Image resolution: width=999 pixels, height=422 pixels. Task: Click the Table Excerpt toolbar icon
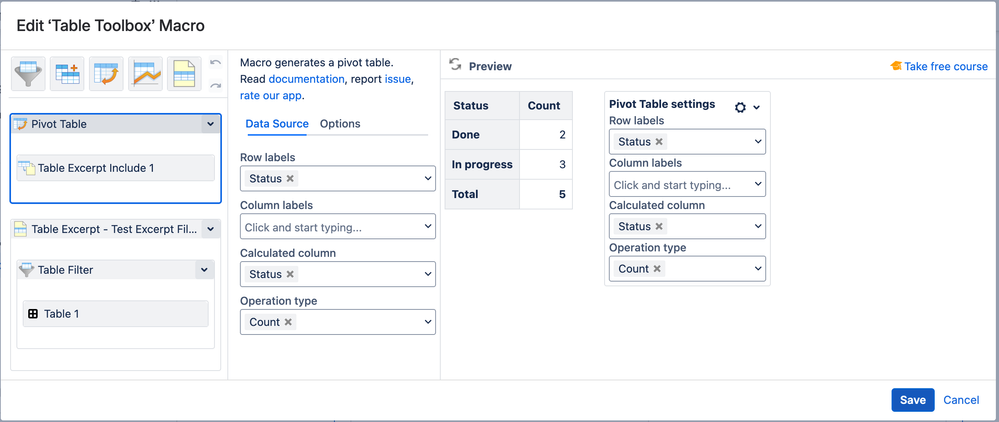pos(184,75)
